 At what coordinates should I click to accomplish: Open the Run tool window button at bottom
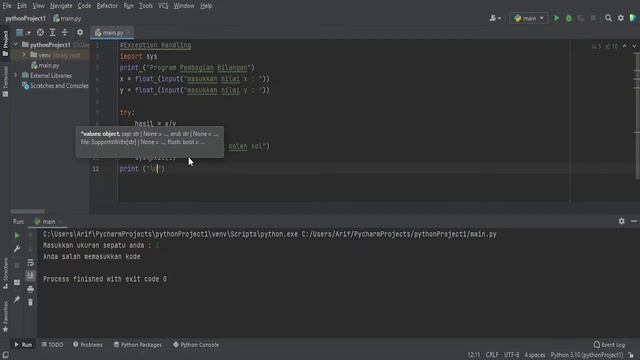[x=23, y=345]
